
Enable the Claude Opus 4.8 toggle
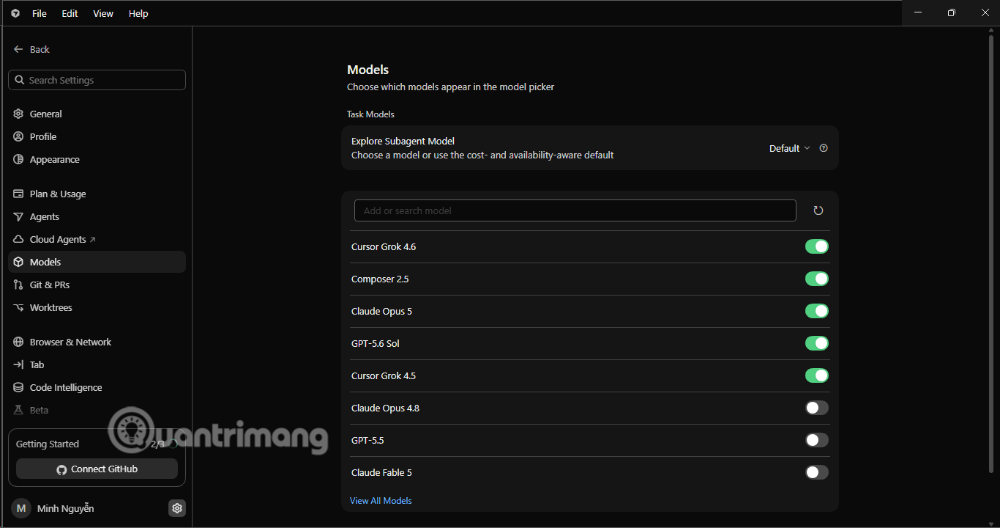pyautogui.click(x=816, y=408)
